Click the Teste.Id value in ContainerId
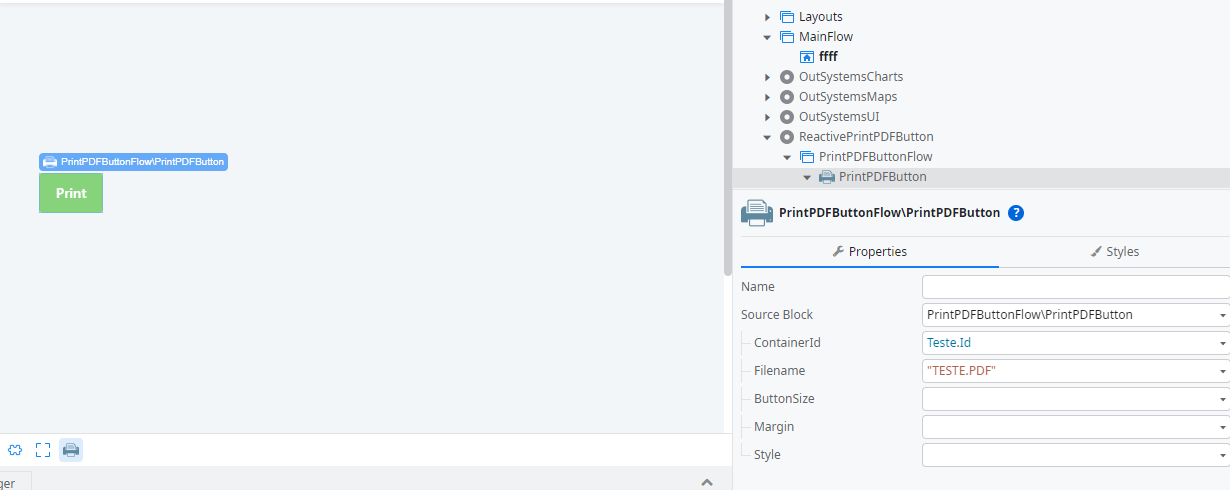 pos(949,343)
